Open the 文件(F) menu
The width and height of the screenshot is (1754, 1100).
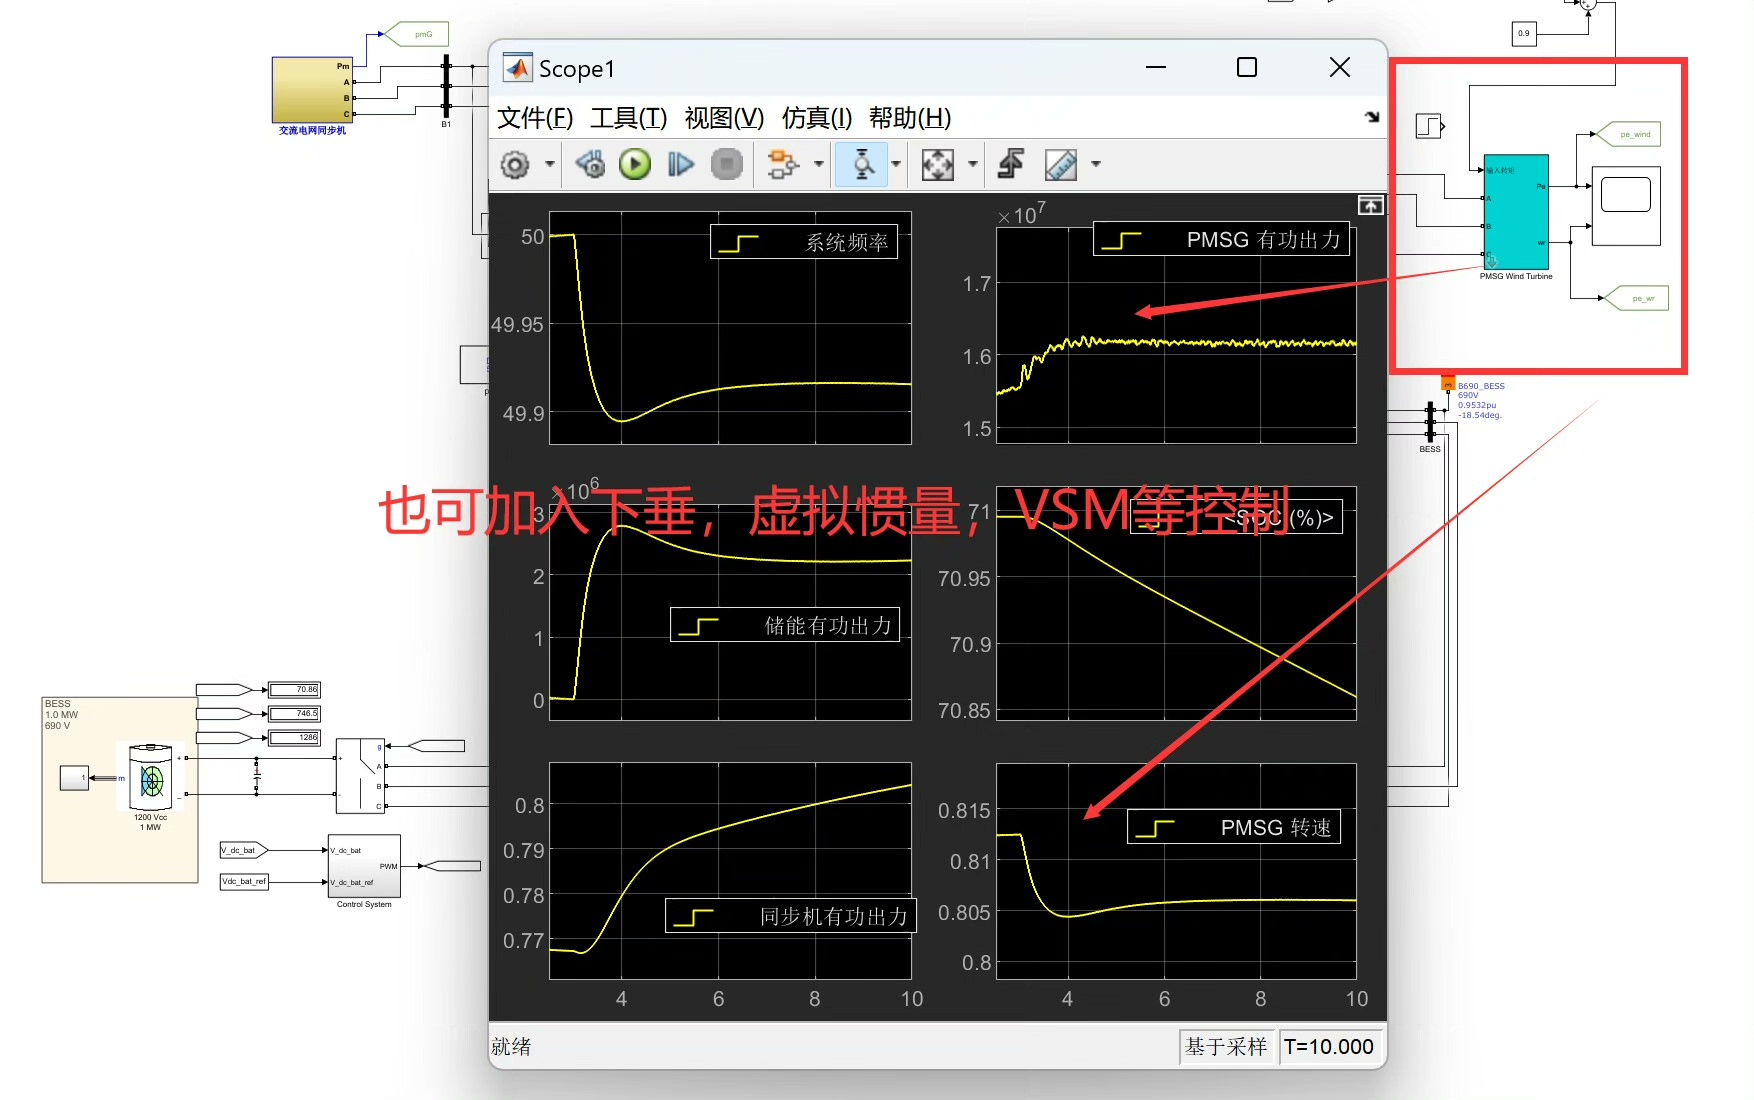pos(535,118)
